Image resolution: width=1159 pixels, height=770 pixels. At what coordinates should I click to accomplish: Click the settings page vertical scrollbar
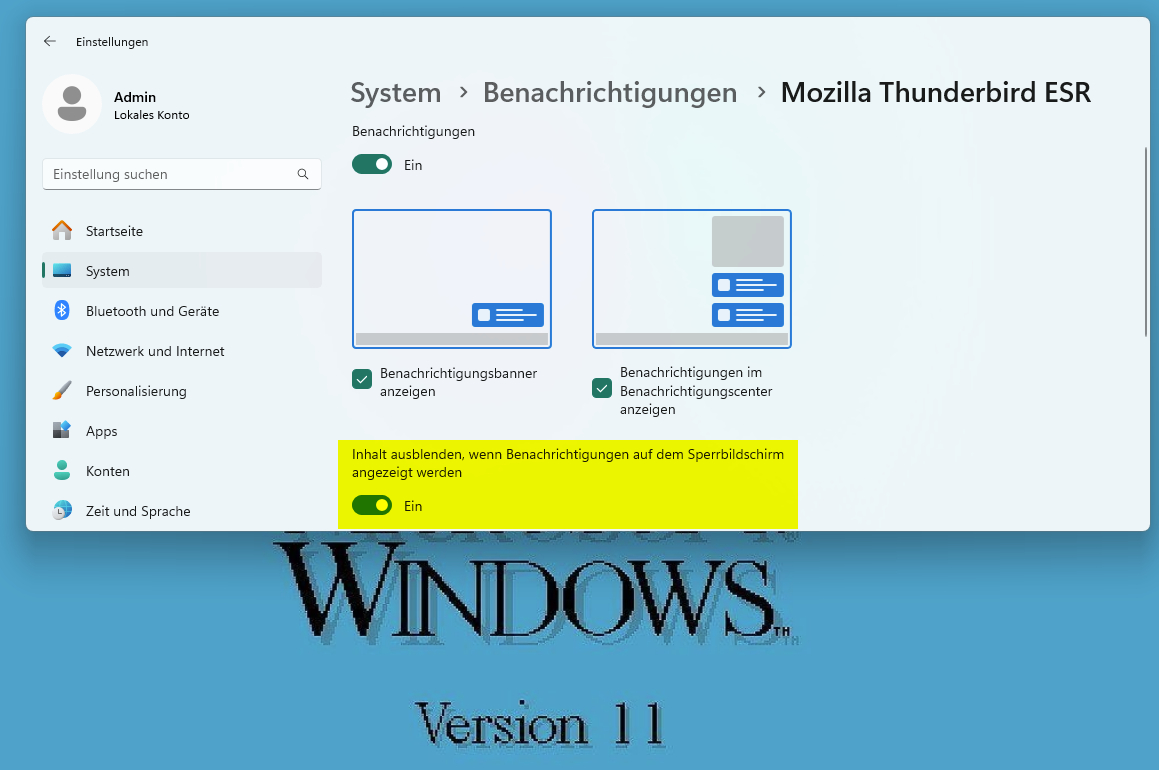point(1146,242)
